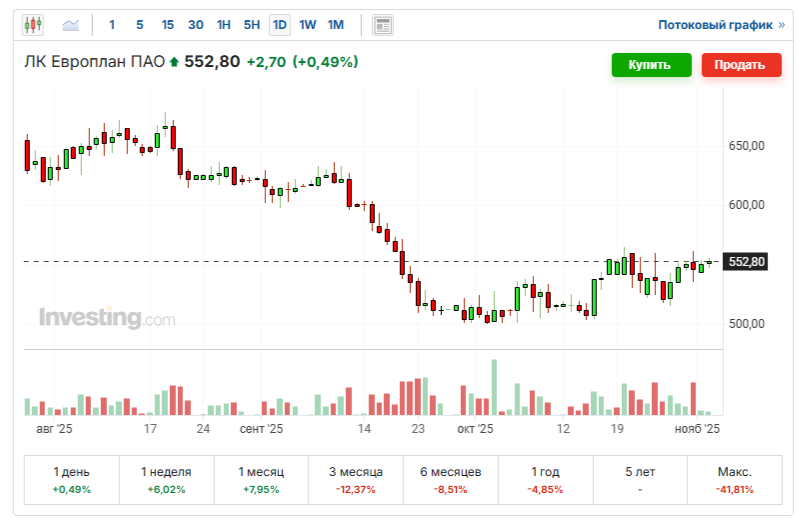Select the Макс. period
Screen dimensions: 797x519
point(734,480)
